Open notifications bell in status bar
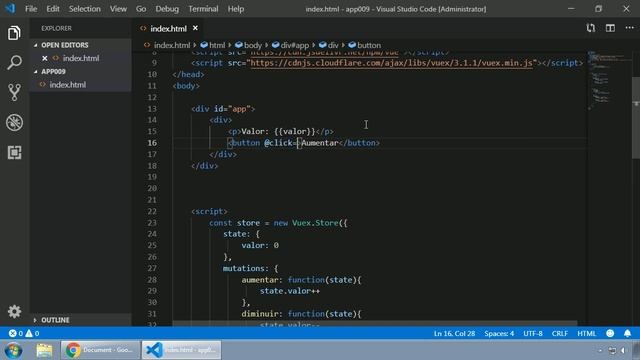This screenshot has width=640, height=360. tap(627, 333)
